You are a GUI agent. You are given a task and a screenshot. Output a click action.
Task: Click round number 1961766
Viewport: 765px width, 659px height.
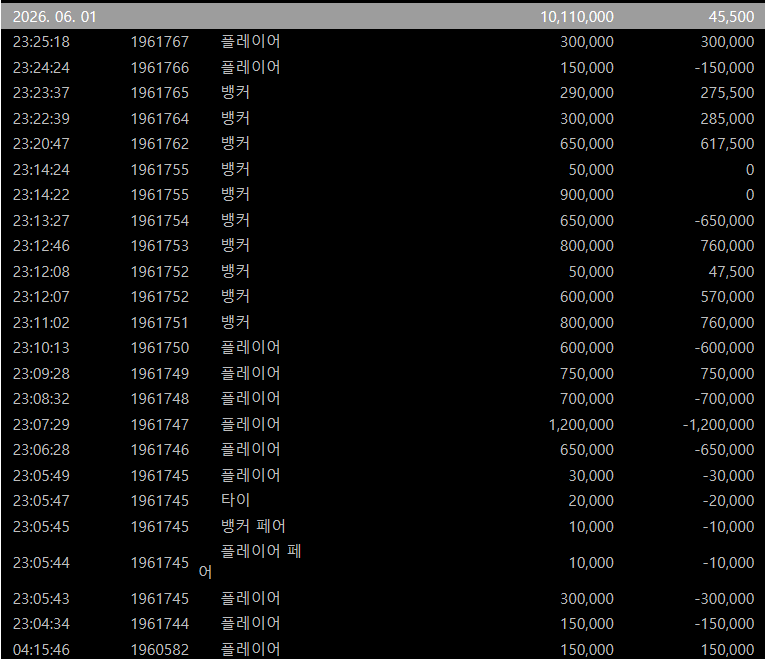(160, 67)
